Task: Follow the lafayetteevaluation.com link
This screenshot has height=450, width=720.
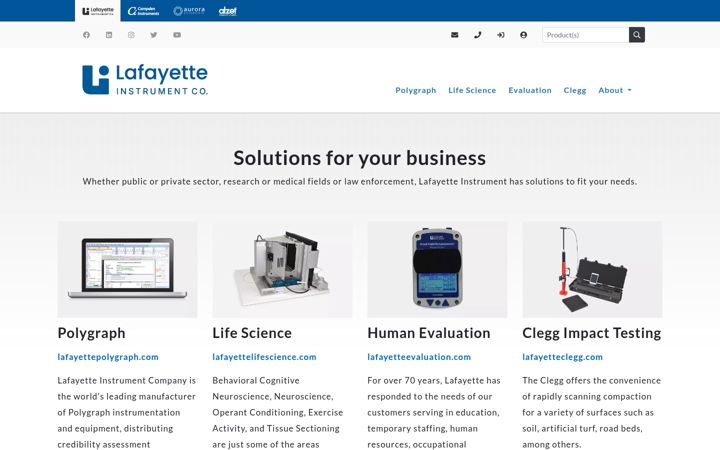Action: 419,357
